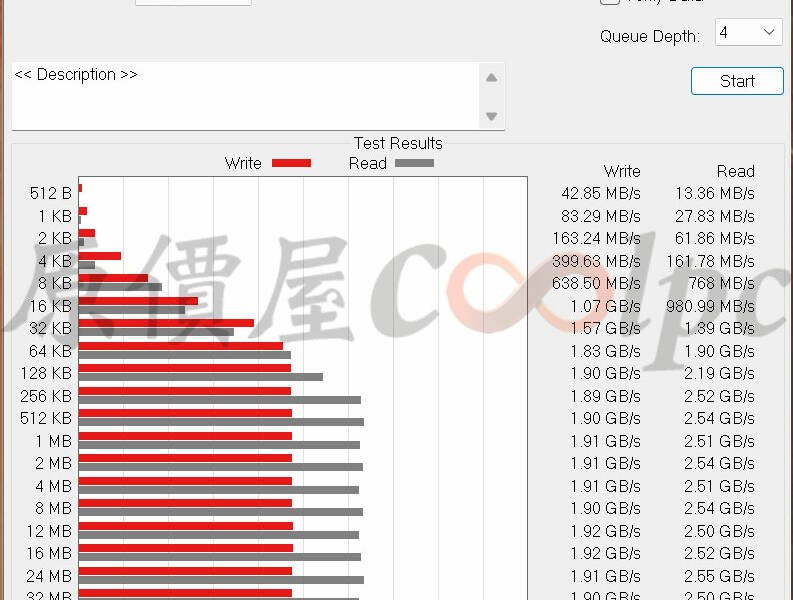Click the '2.55 GB/s' read value

(x=719, y=576)
